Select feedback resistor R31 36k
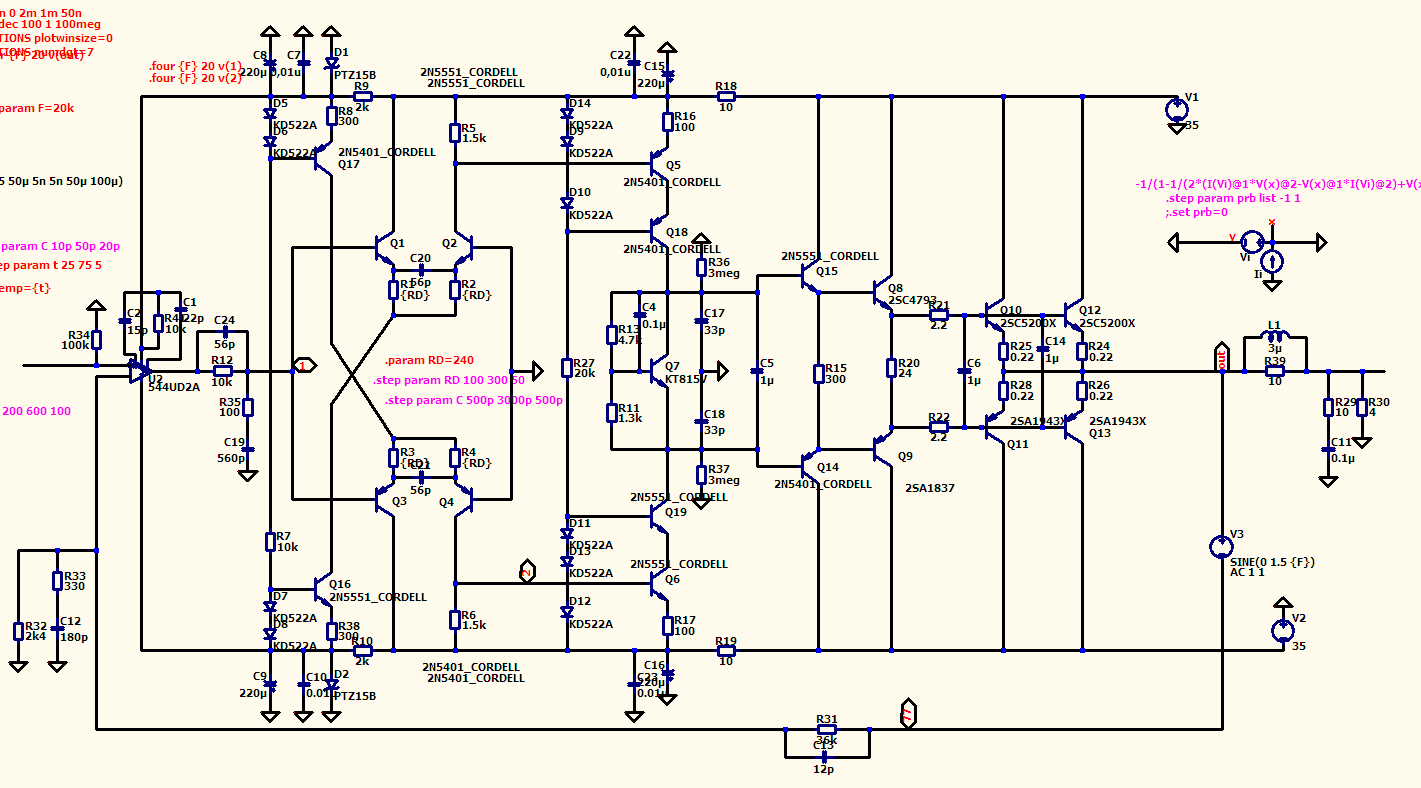The height and width of the screenshot is (788, 1421). click(x=827, y=730)
